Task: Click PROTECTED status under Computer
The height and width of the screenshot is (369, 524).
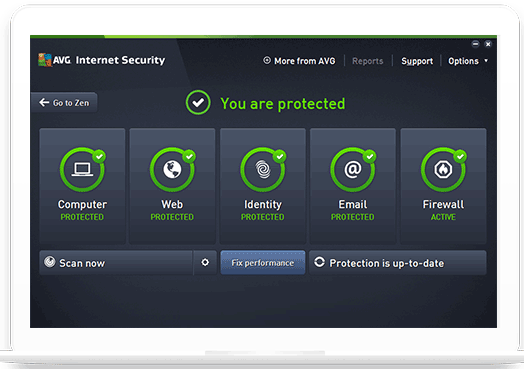Action: pyautogui.click(x=82, y=217)
